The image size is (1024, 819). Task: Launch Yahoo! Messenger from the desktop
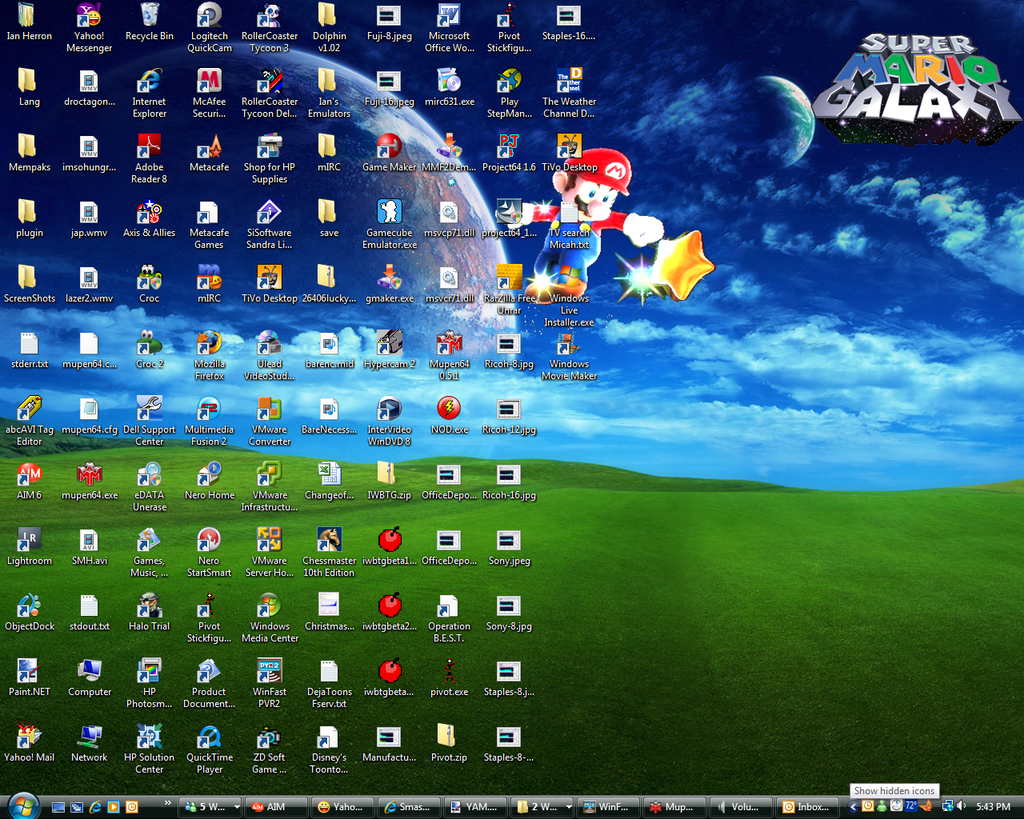click(x=89, y=28)
